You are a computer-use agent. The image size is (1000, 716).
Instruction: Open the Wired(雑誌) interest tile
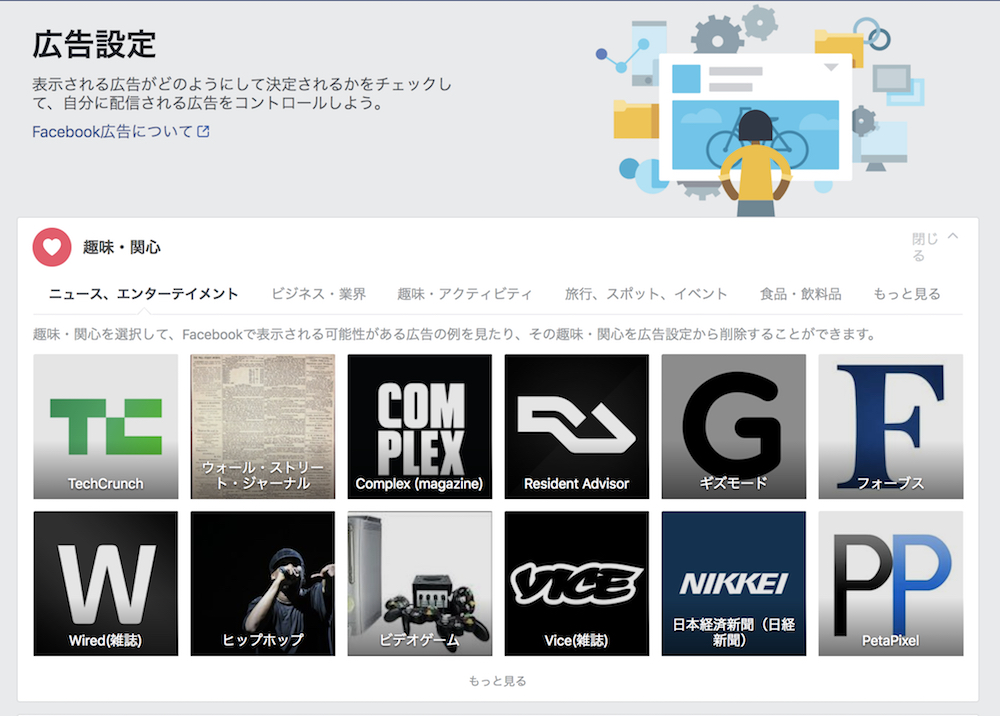pyautogui.click(x=106, y=583)
